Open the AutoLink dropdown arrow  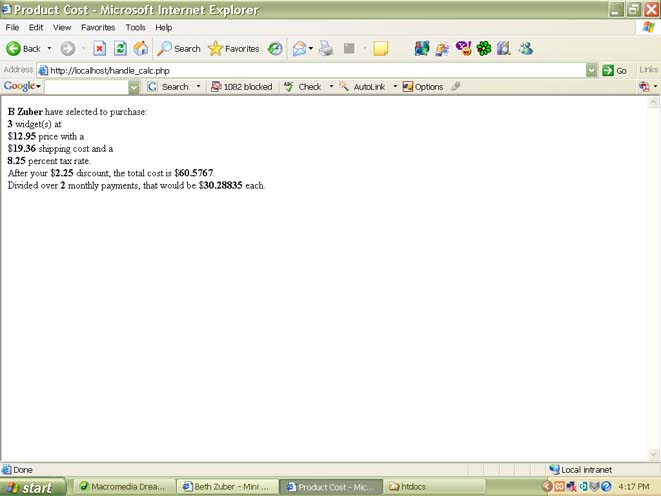click(395, 87)
